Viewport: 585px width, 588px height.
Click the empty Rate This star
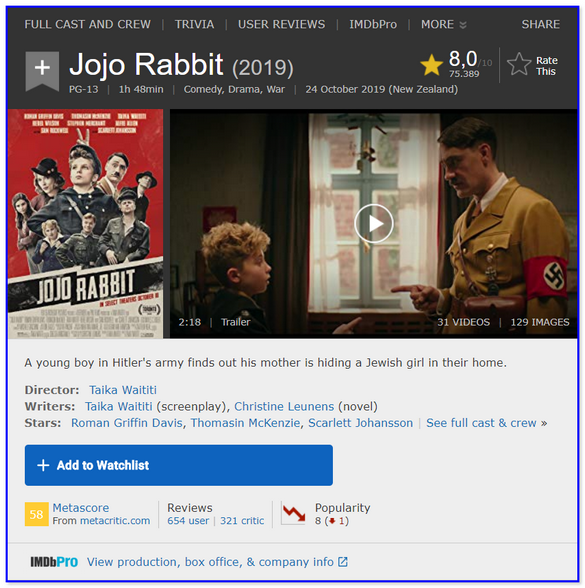tap(519, 64)
